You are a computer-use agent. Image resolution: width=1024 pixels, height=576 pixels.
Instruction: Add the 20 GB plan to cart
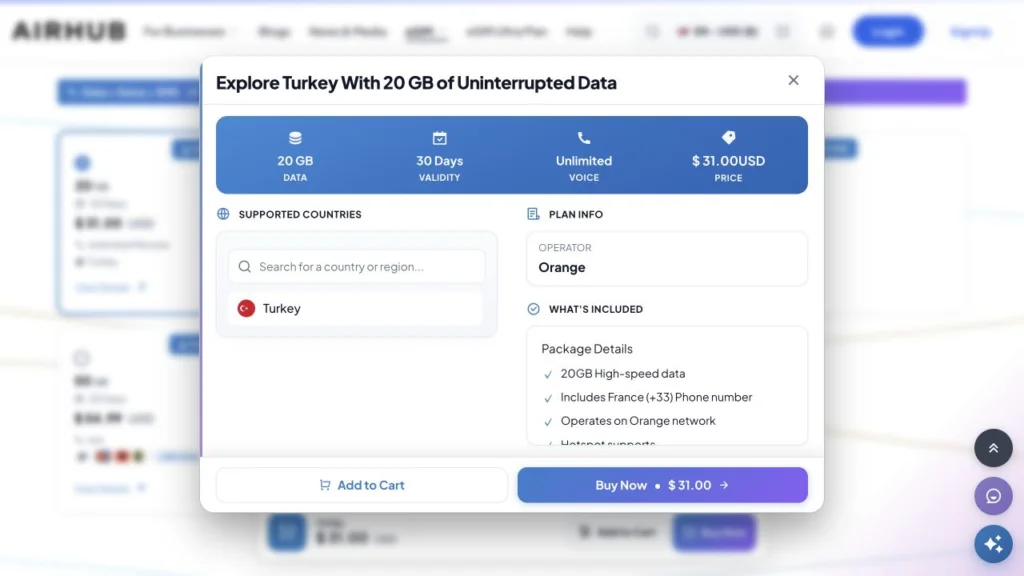tap(362, 485)
